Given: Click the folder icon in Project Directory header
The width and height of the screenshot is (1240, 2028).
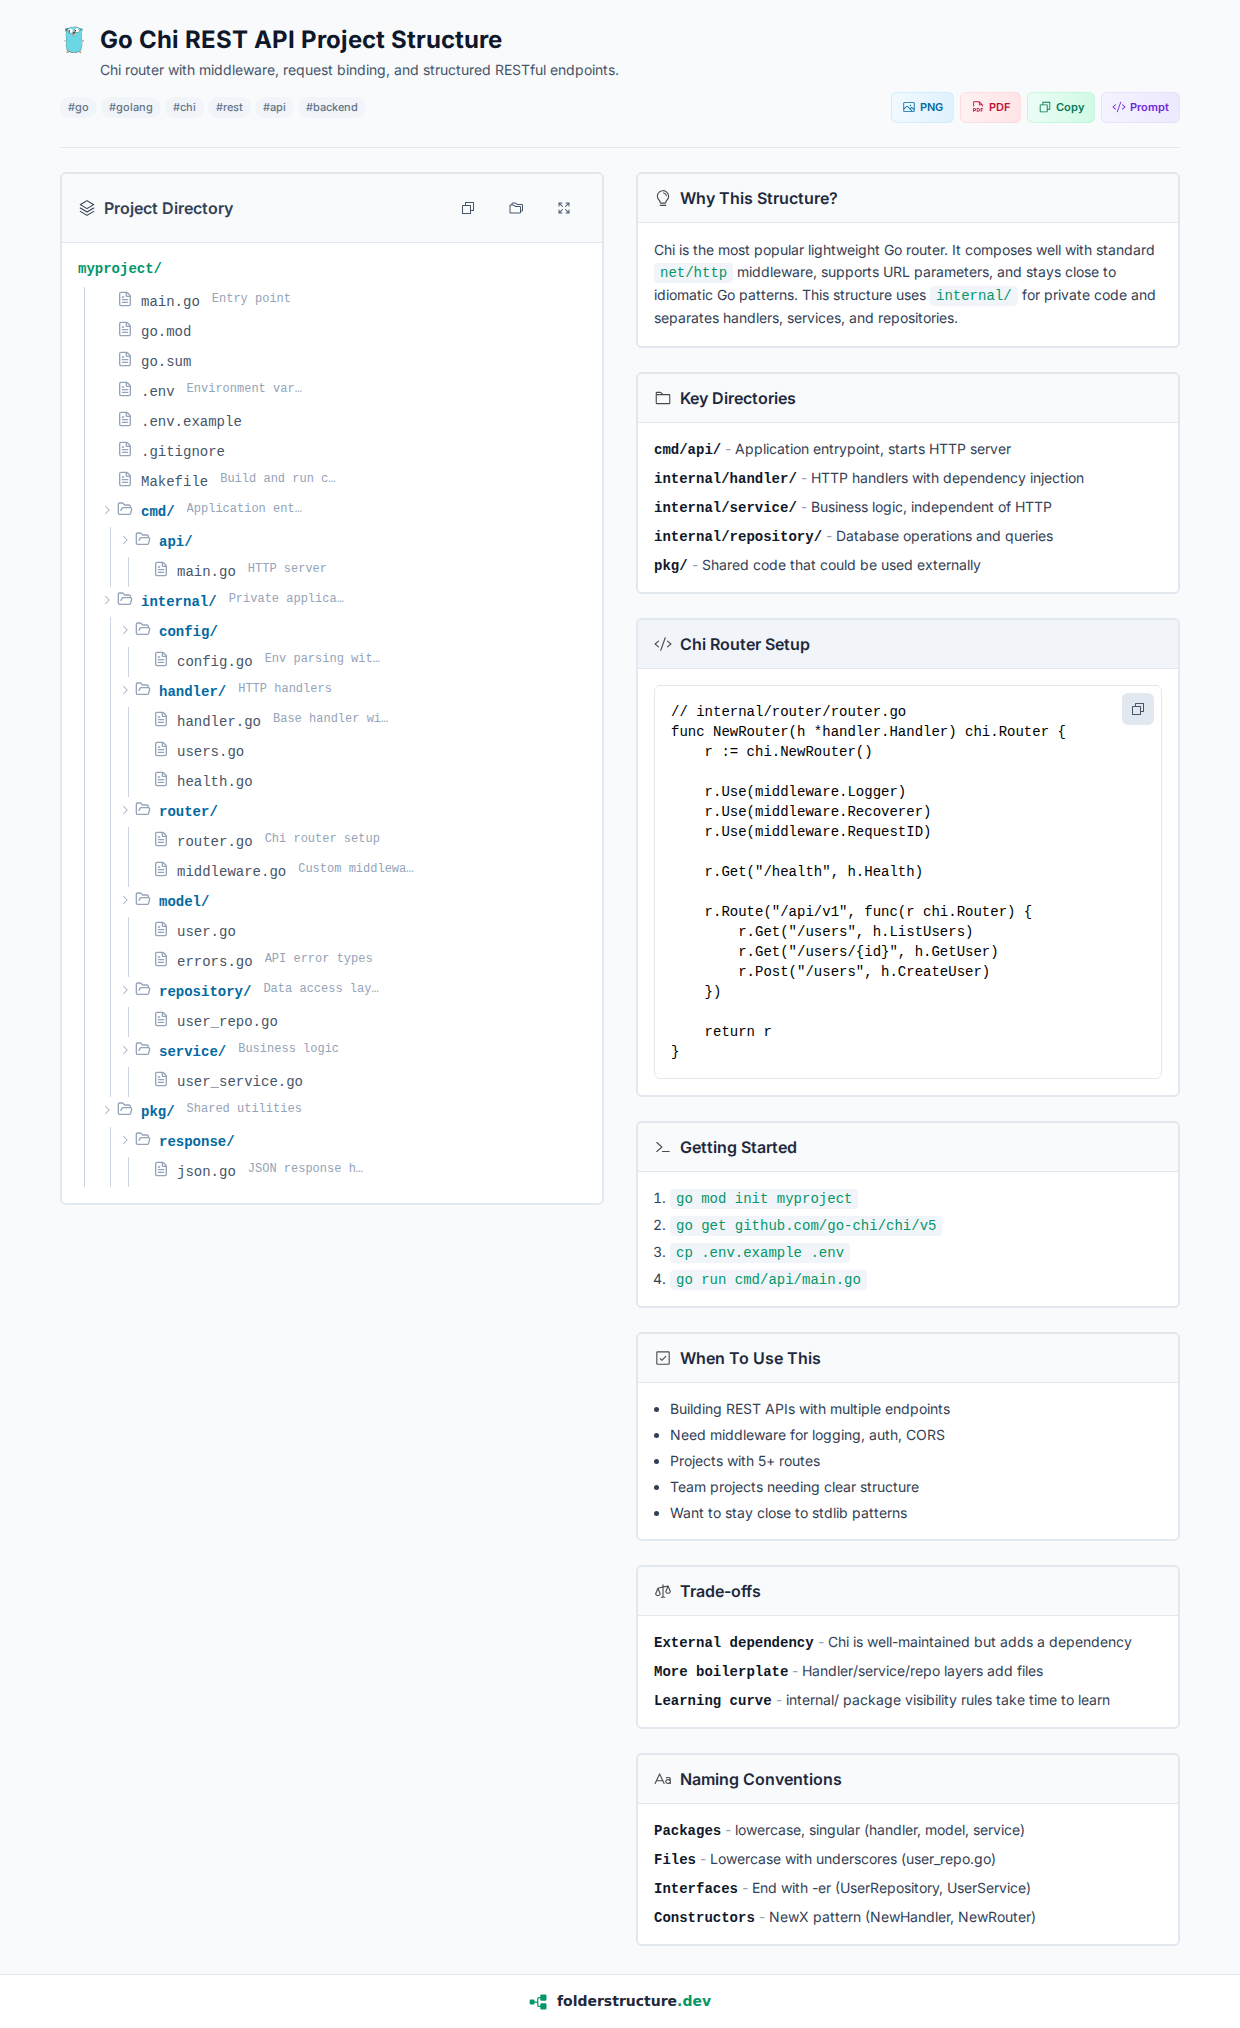Looking at the screenshot, I should pos(516,208).
